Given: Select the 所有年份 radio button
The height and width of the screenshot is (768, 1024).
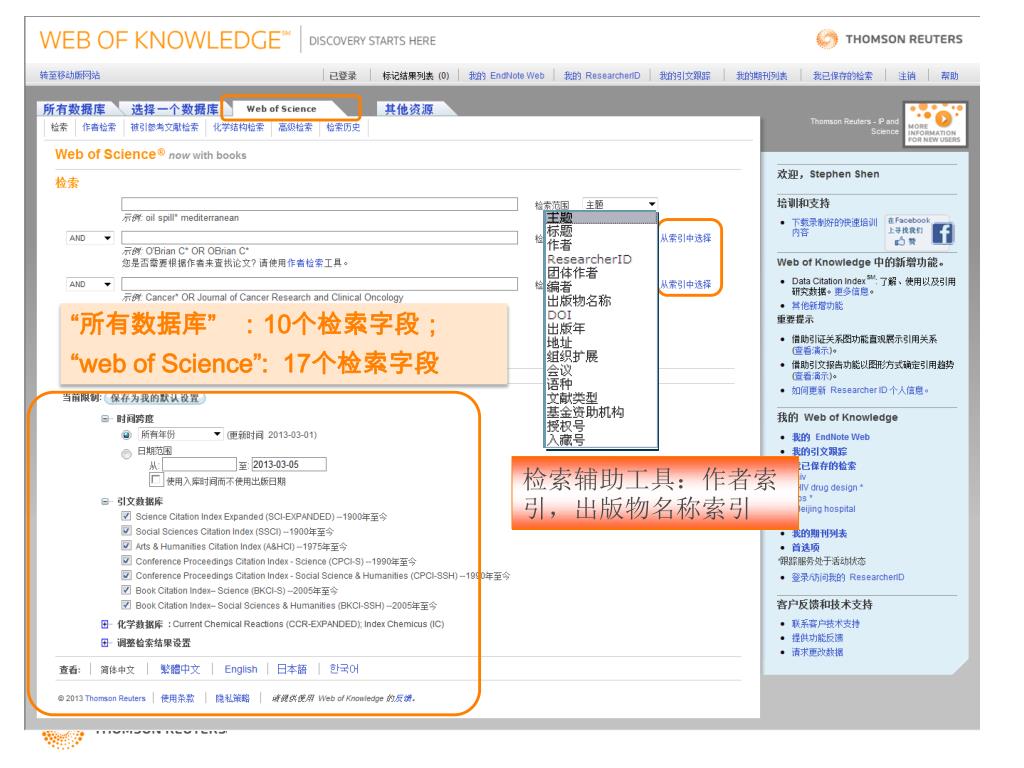Looking at the screenshot, I should (126, 435).
